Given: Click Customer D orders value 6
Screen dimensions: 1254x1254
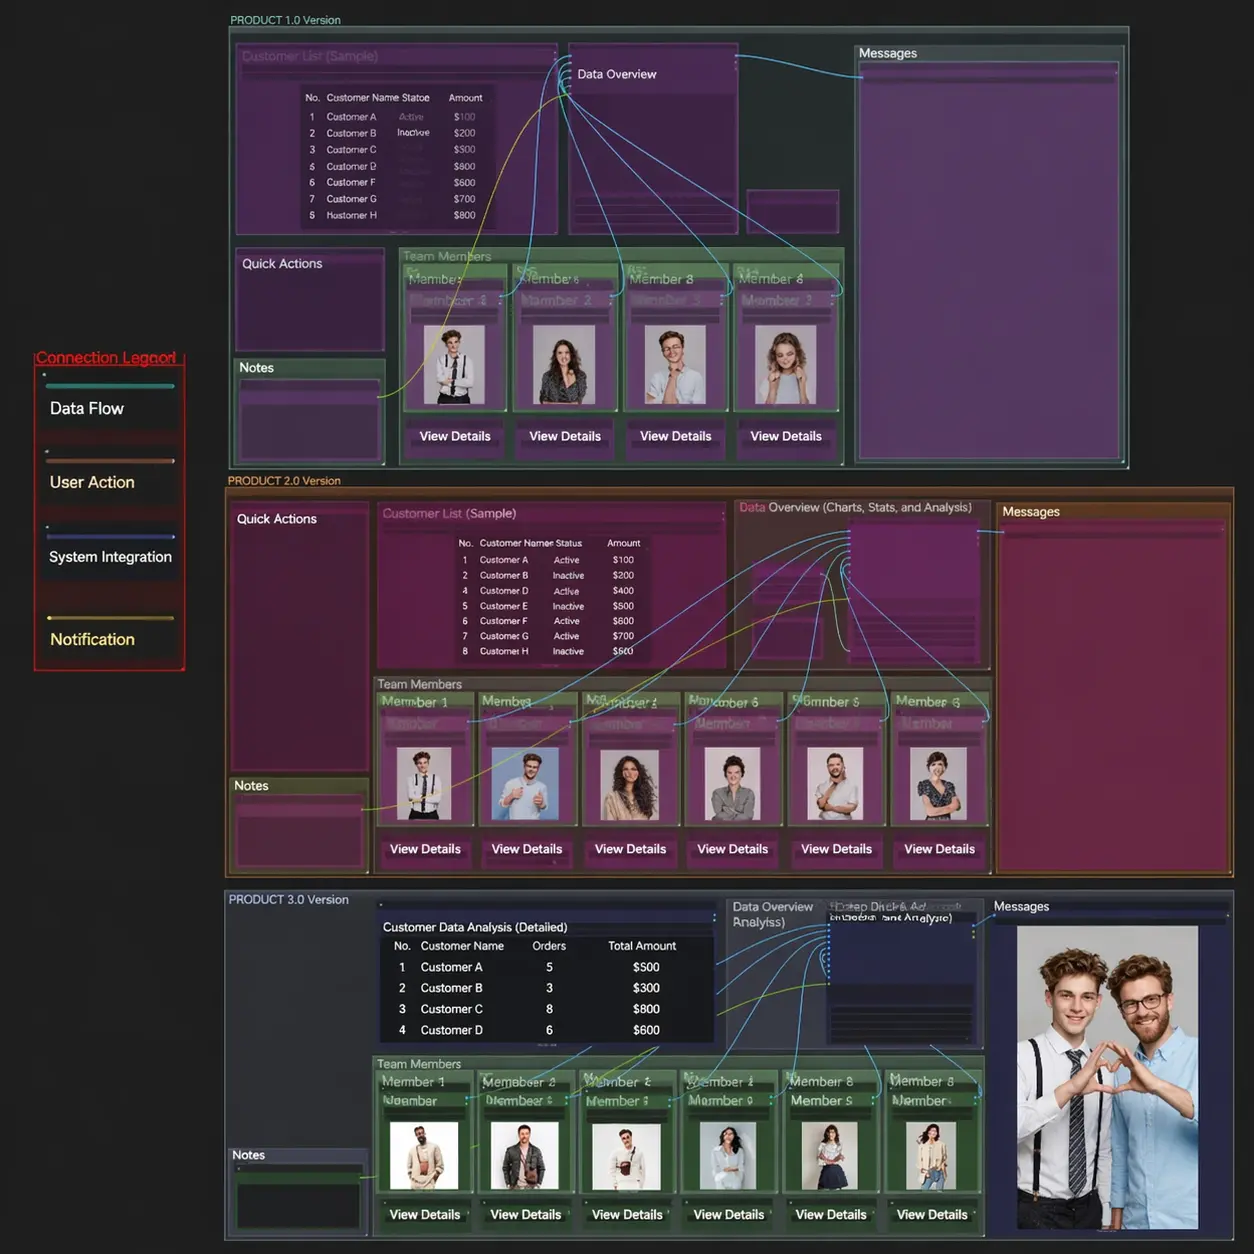Looking at the screenshot, I should pyautogui.click(x=549, y=1030).
